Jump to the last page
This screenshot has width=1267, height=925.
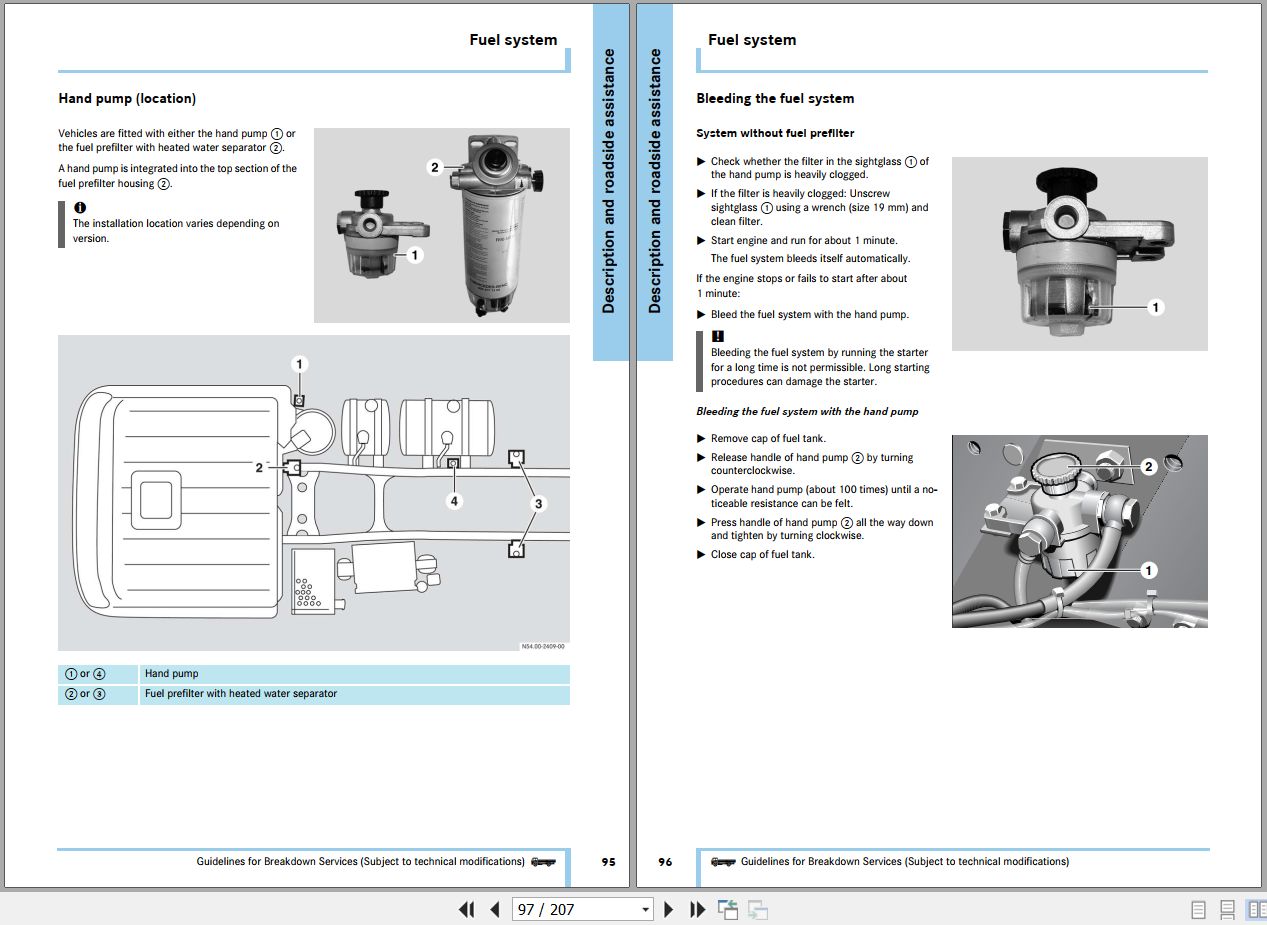pyautogui.click(x=696, y=910)
